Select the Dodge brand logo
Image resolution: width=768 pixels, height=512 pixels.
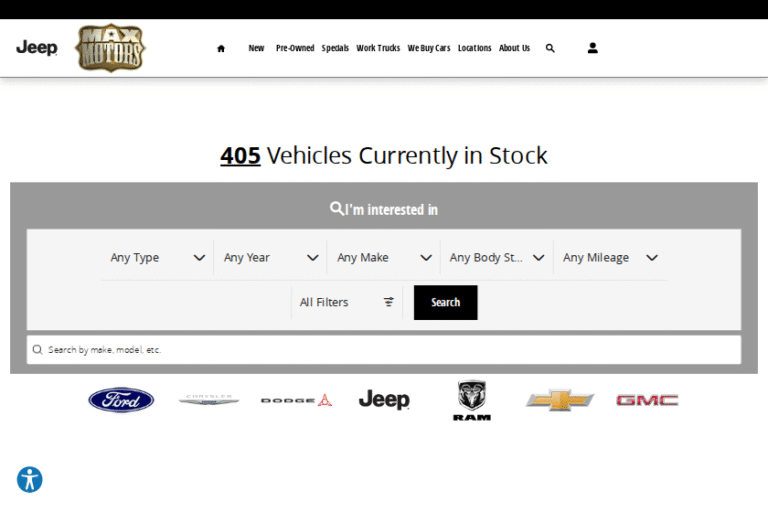(296, 400)
